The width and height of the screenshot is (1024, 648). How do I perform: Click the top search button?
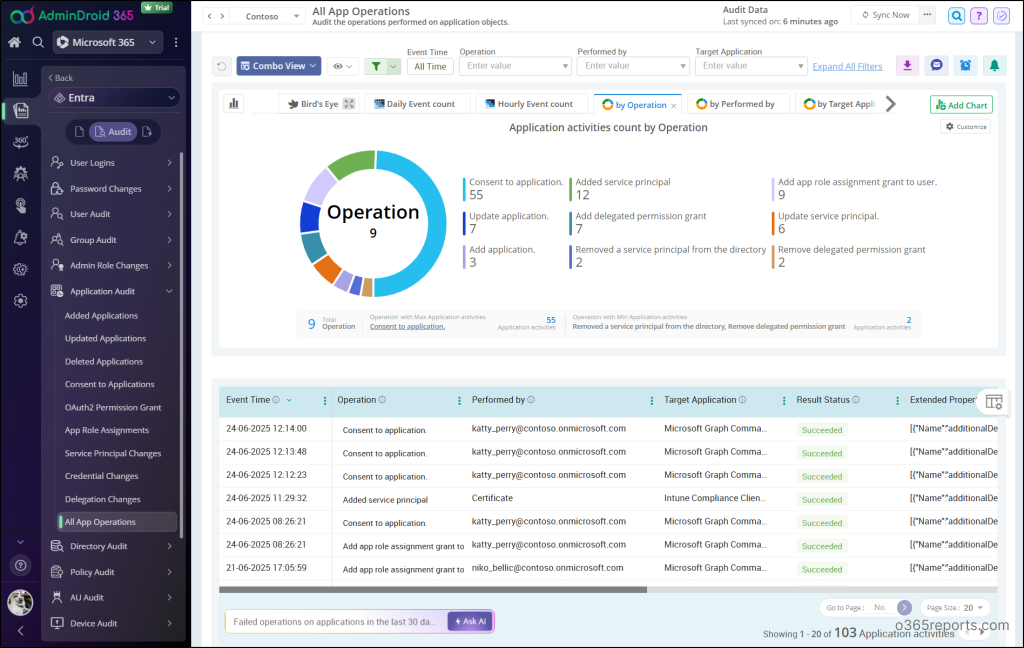[x=956, y=16]
